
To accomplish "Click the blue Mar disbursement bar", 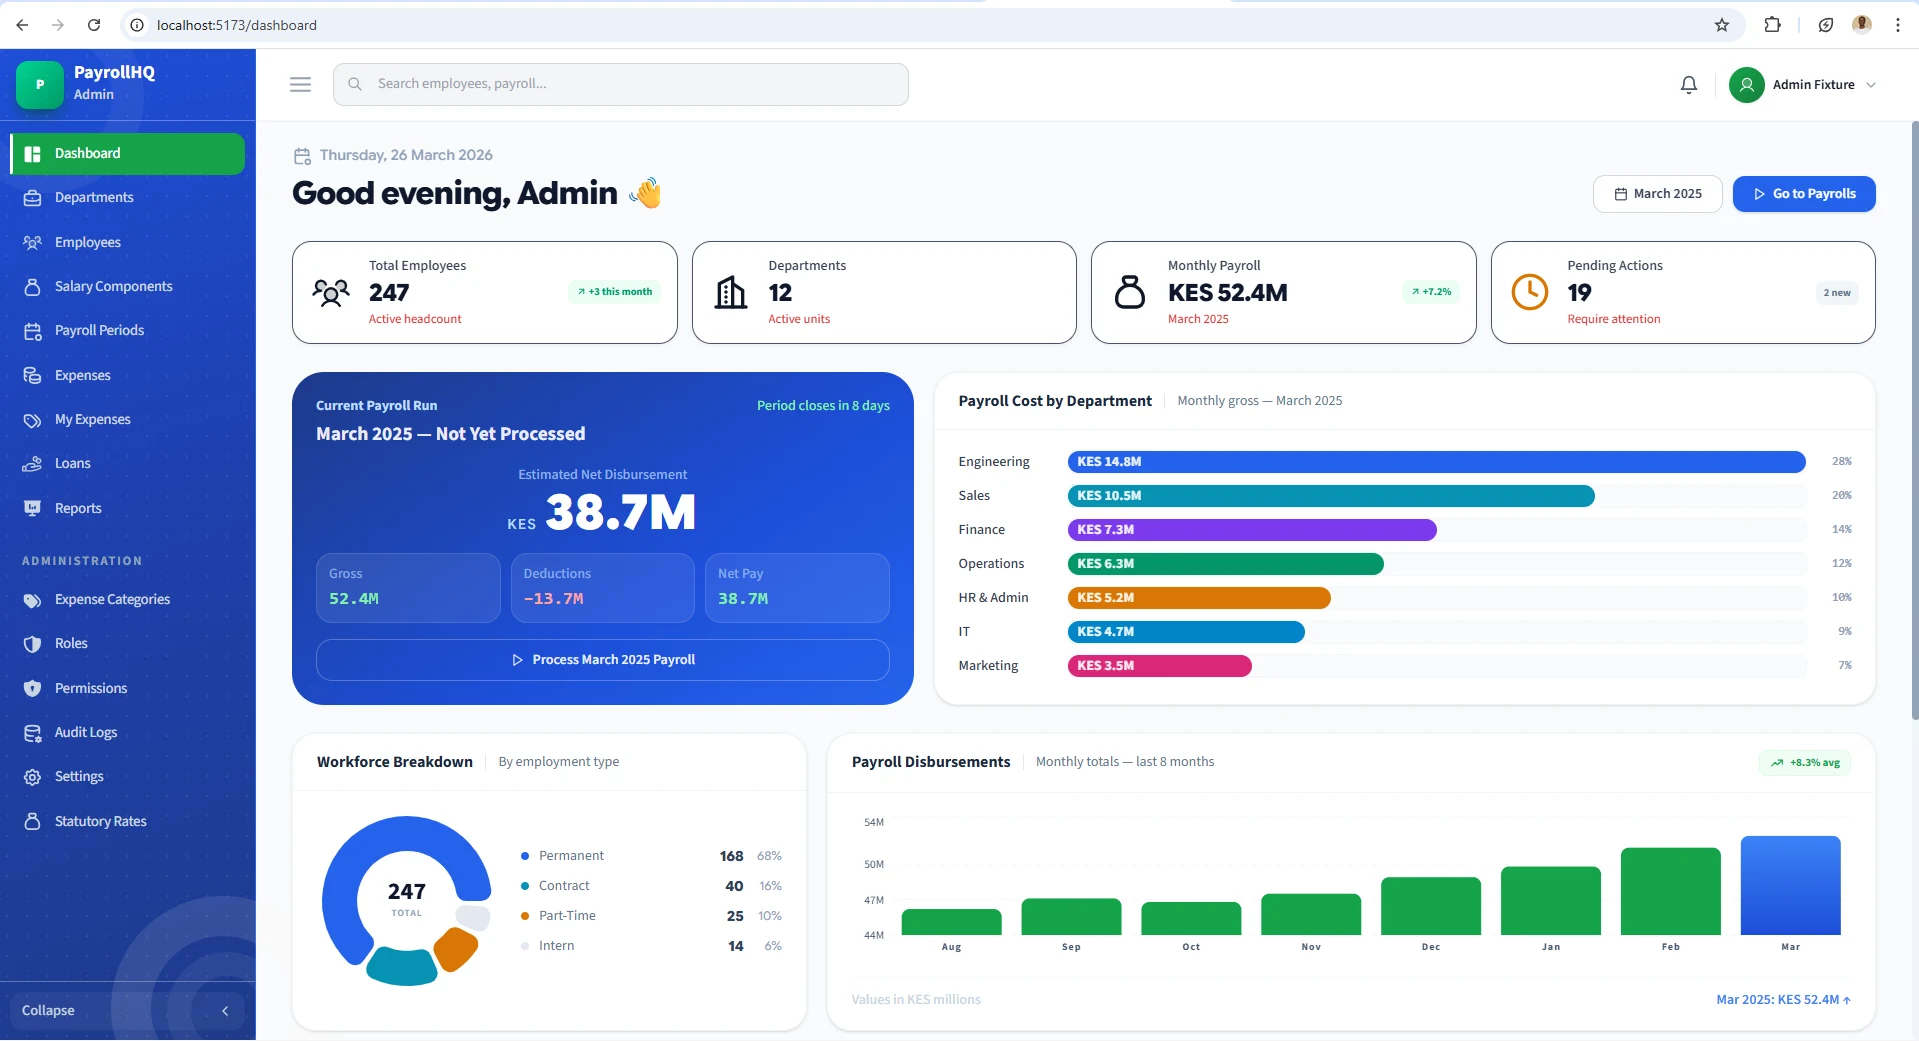I will click(1791, 886).
